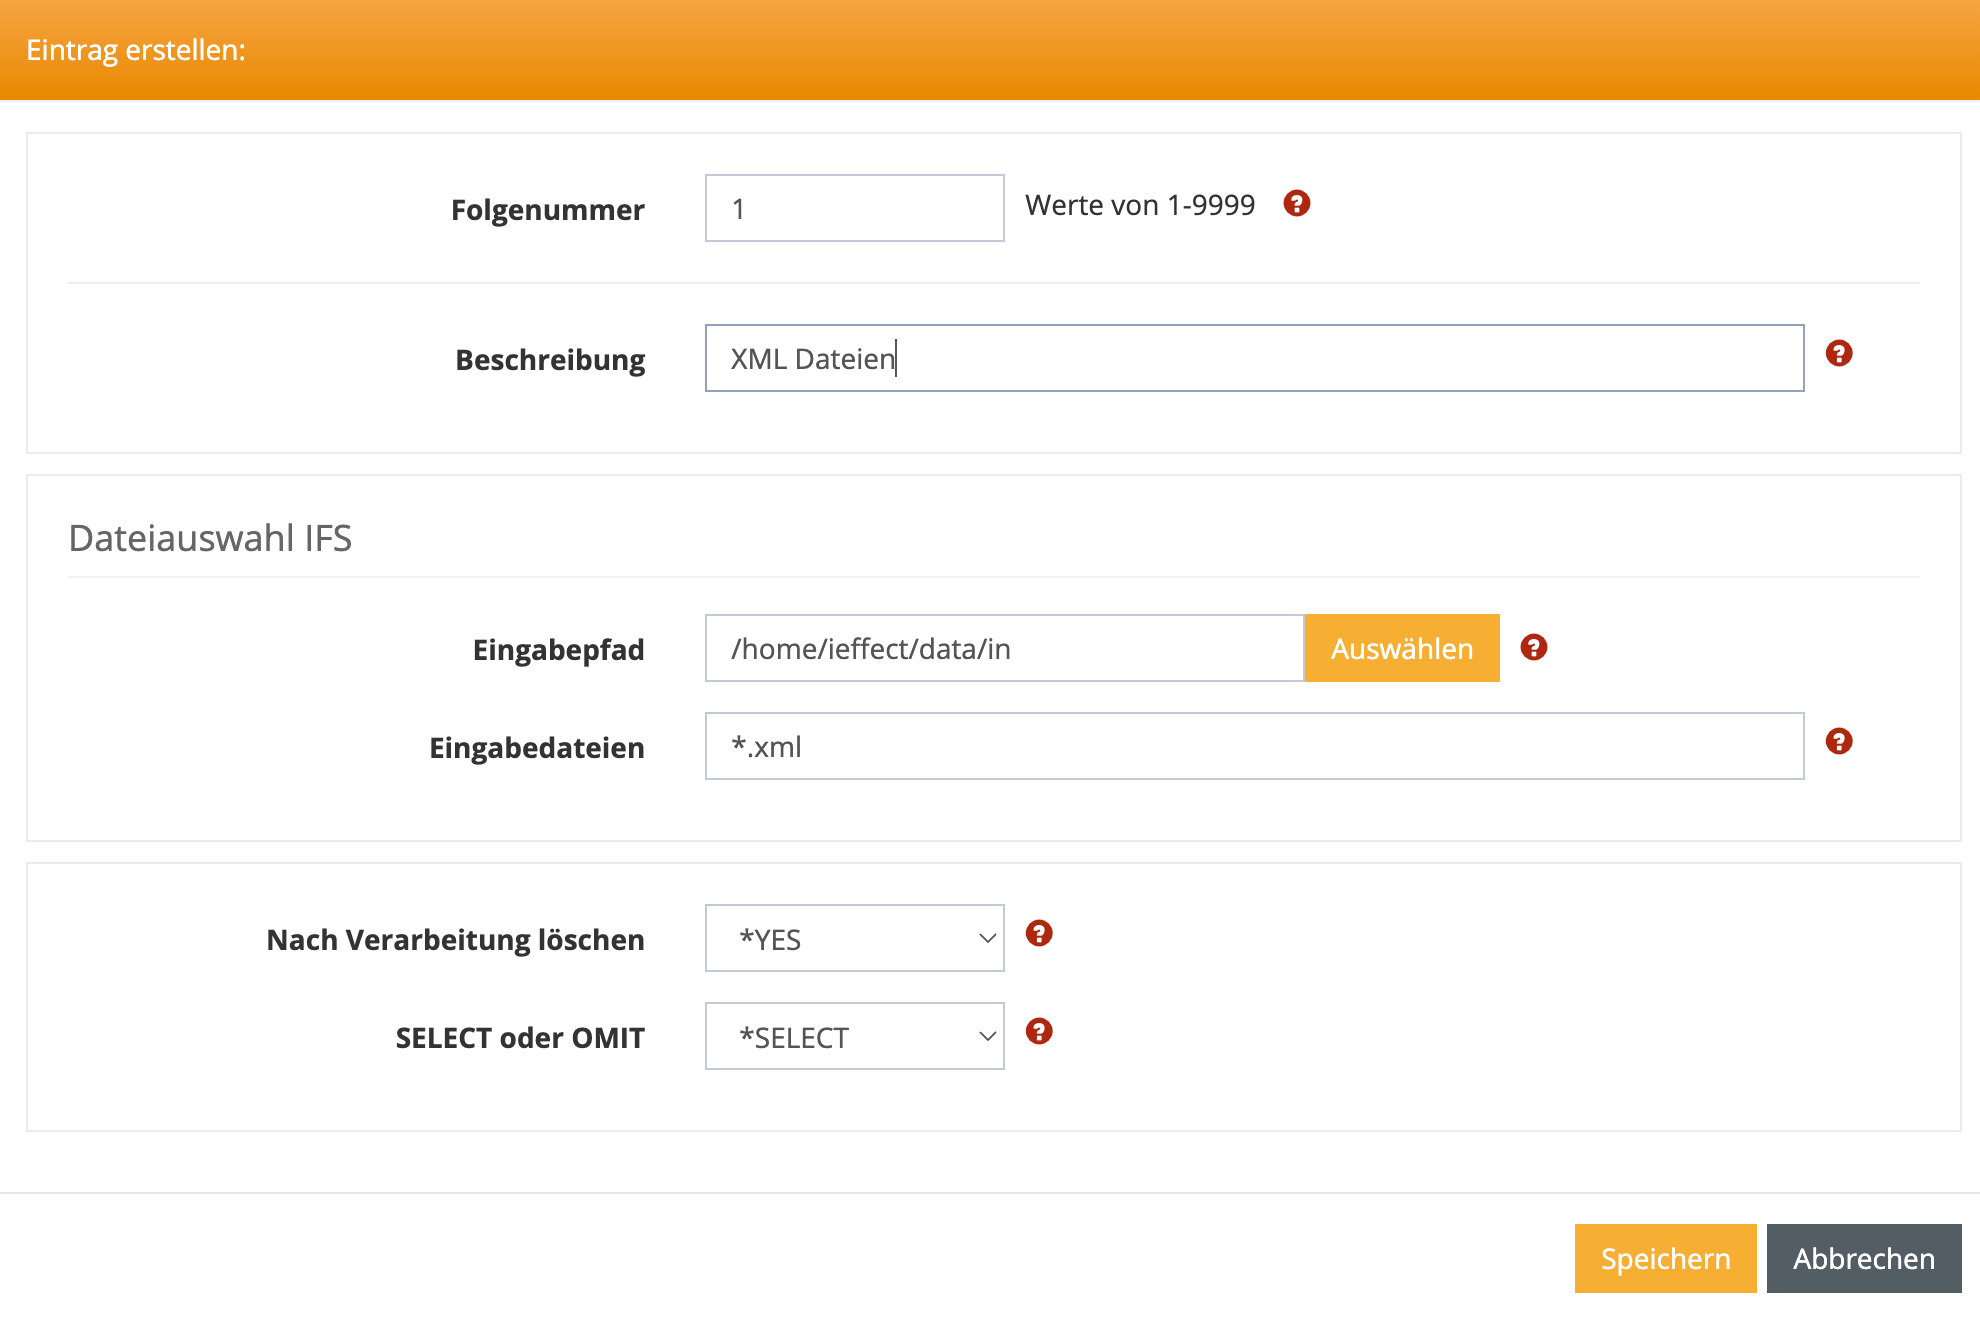This screenshot has width=1980, height=1320.
Task: Focus the *.xml Eingabedateien field
Action: 1254,746
